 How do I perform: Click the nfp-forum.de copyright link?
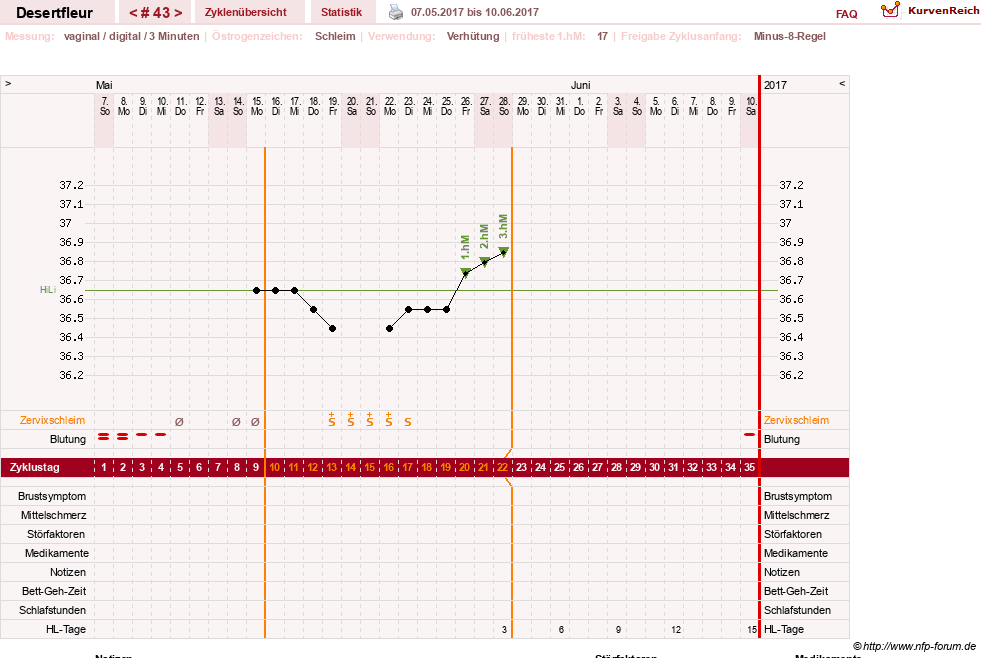point(914,646)
